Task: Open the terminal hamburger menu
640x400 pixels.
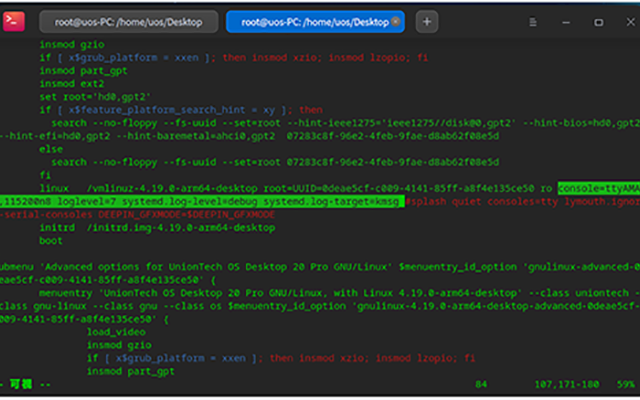Action: tap(534, 20)
